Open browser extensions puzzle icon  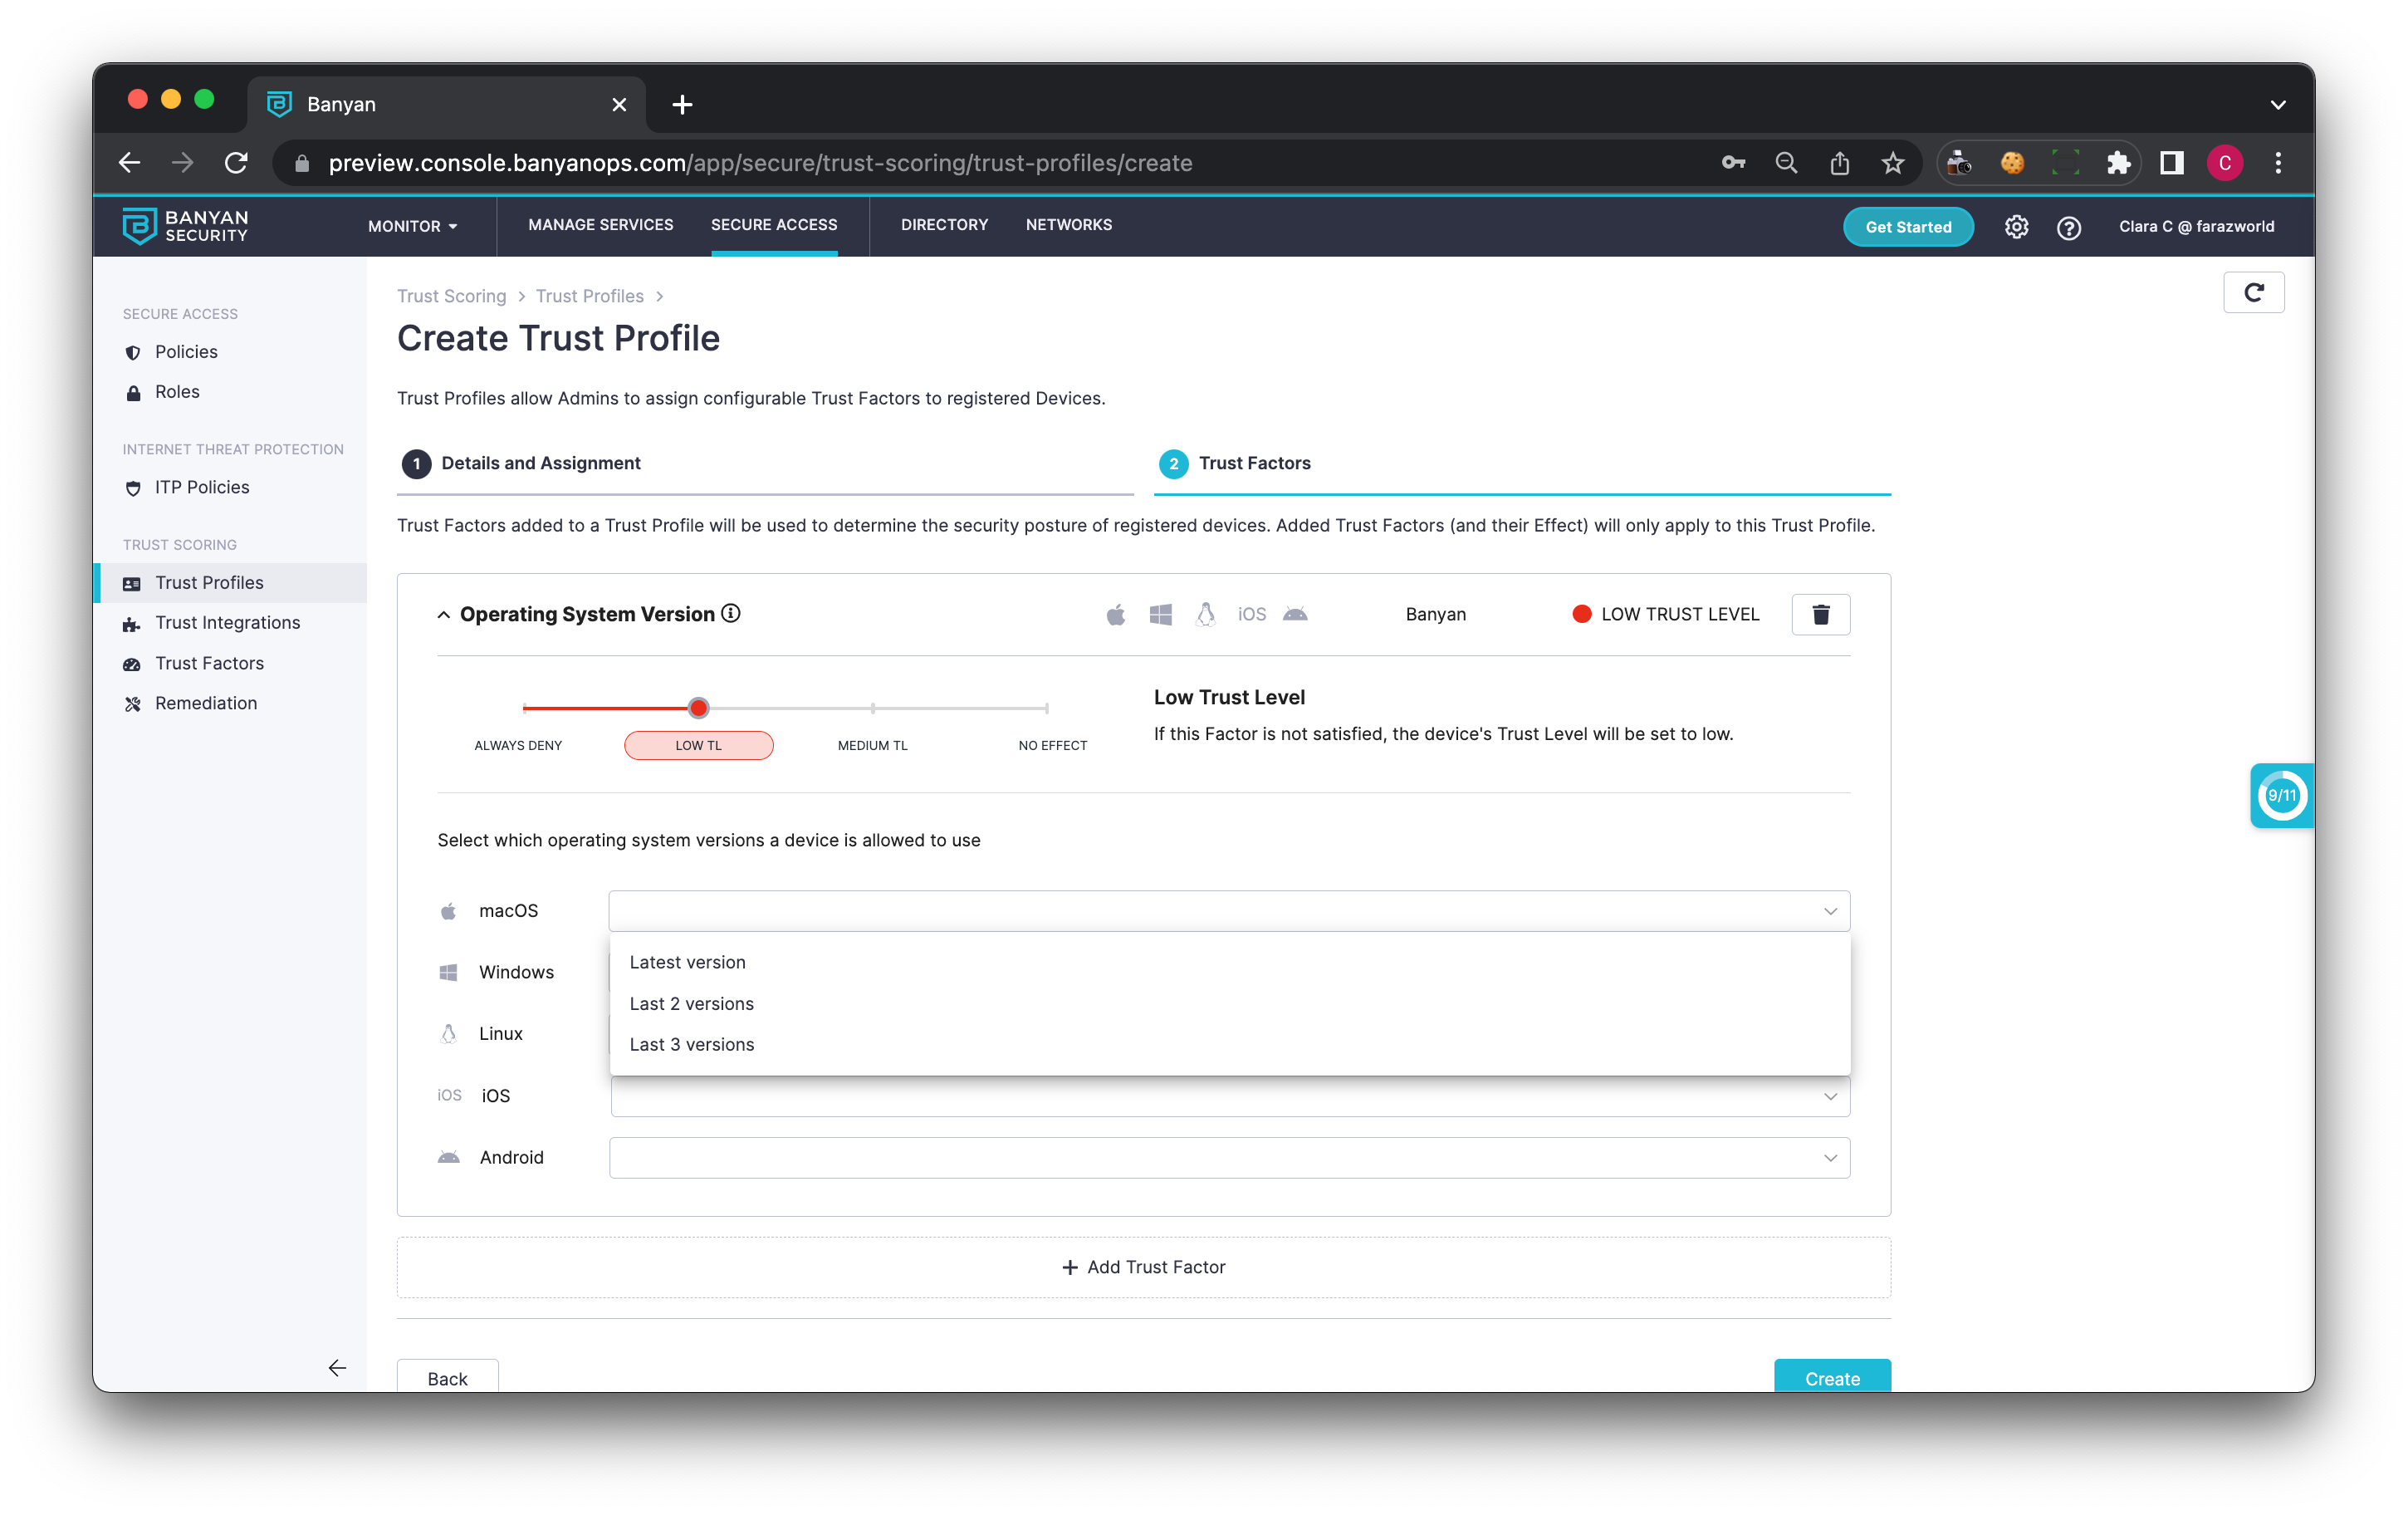point(2118,163)
